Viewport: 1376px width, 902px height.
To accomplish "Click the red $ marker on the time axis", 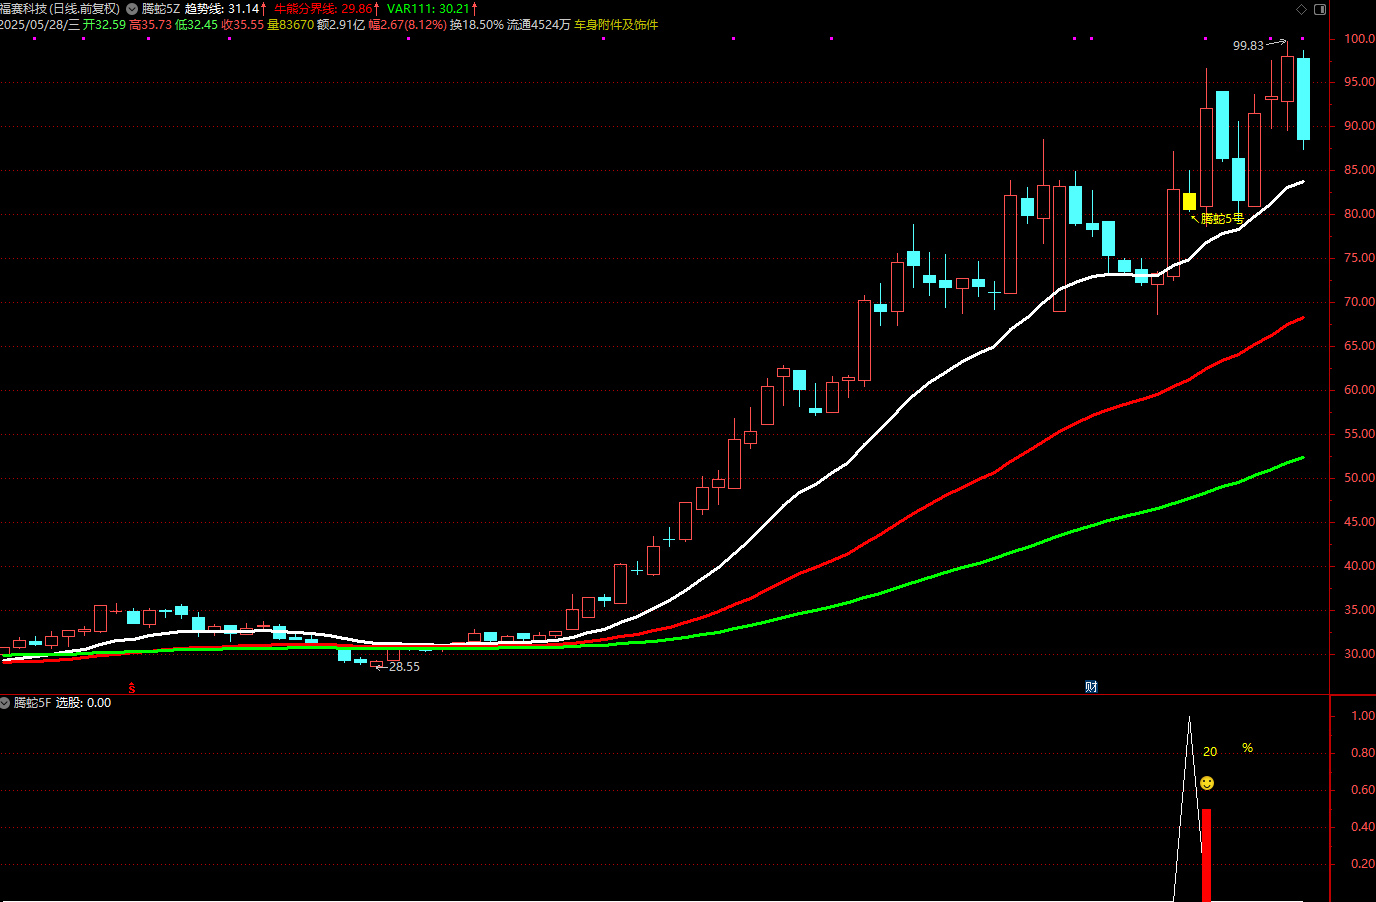I will point(132,688).
